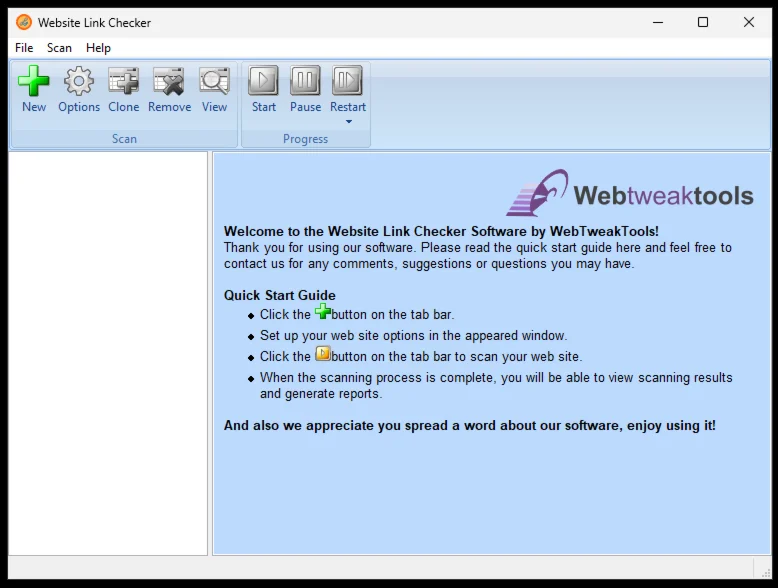This screenshot has width=778, height=588.
Task: Open the Scan menu
Action: pos(59,48)
